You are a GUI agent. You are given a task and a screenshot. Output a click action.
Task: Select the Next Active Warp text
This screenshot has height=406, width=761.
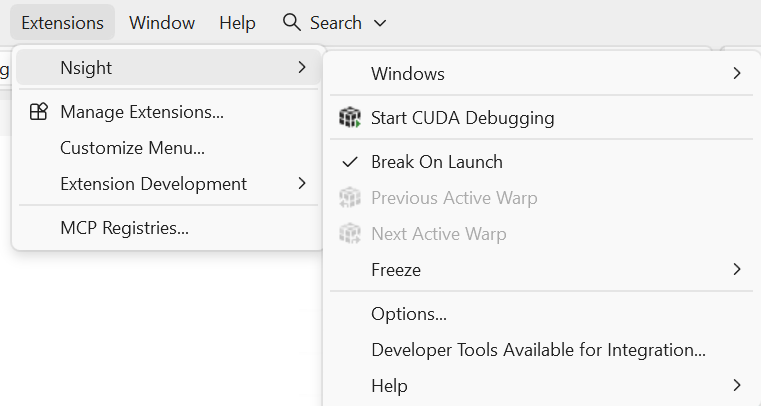[439, 234]
